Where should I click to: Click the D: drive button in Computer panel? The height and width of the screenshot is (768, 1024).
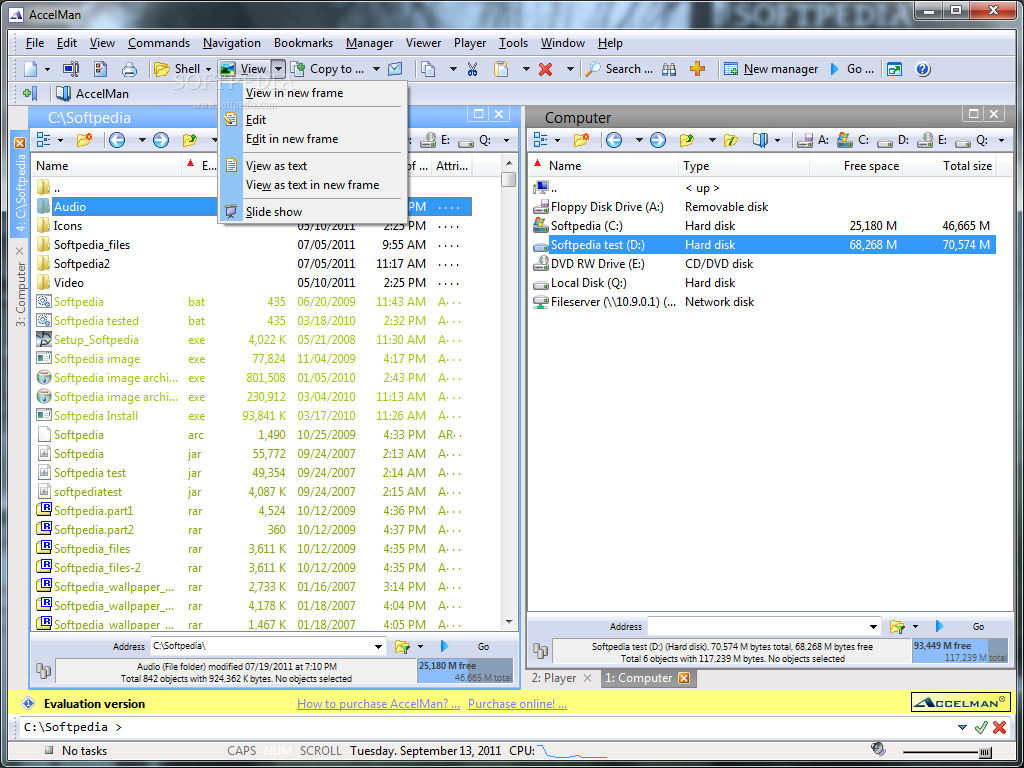click(893, 140)
